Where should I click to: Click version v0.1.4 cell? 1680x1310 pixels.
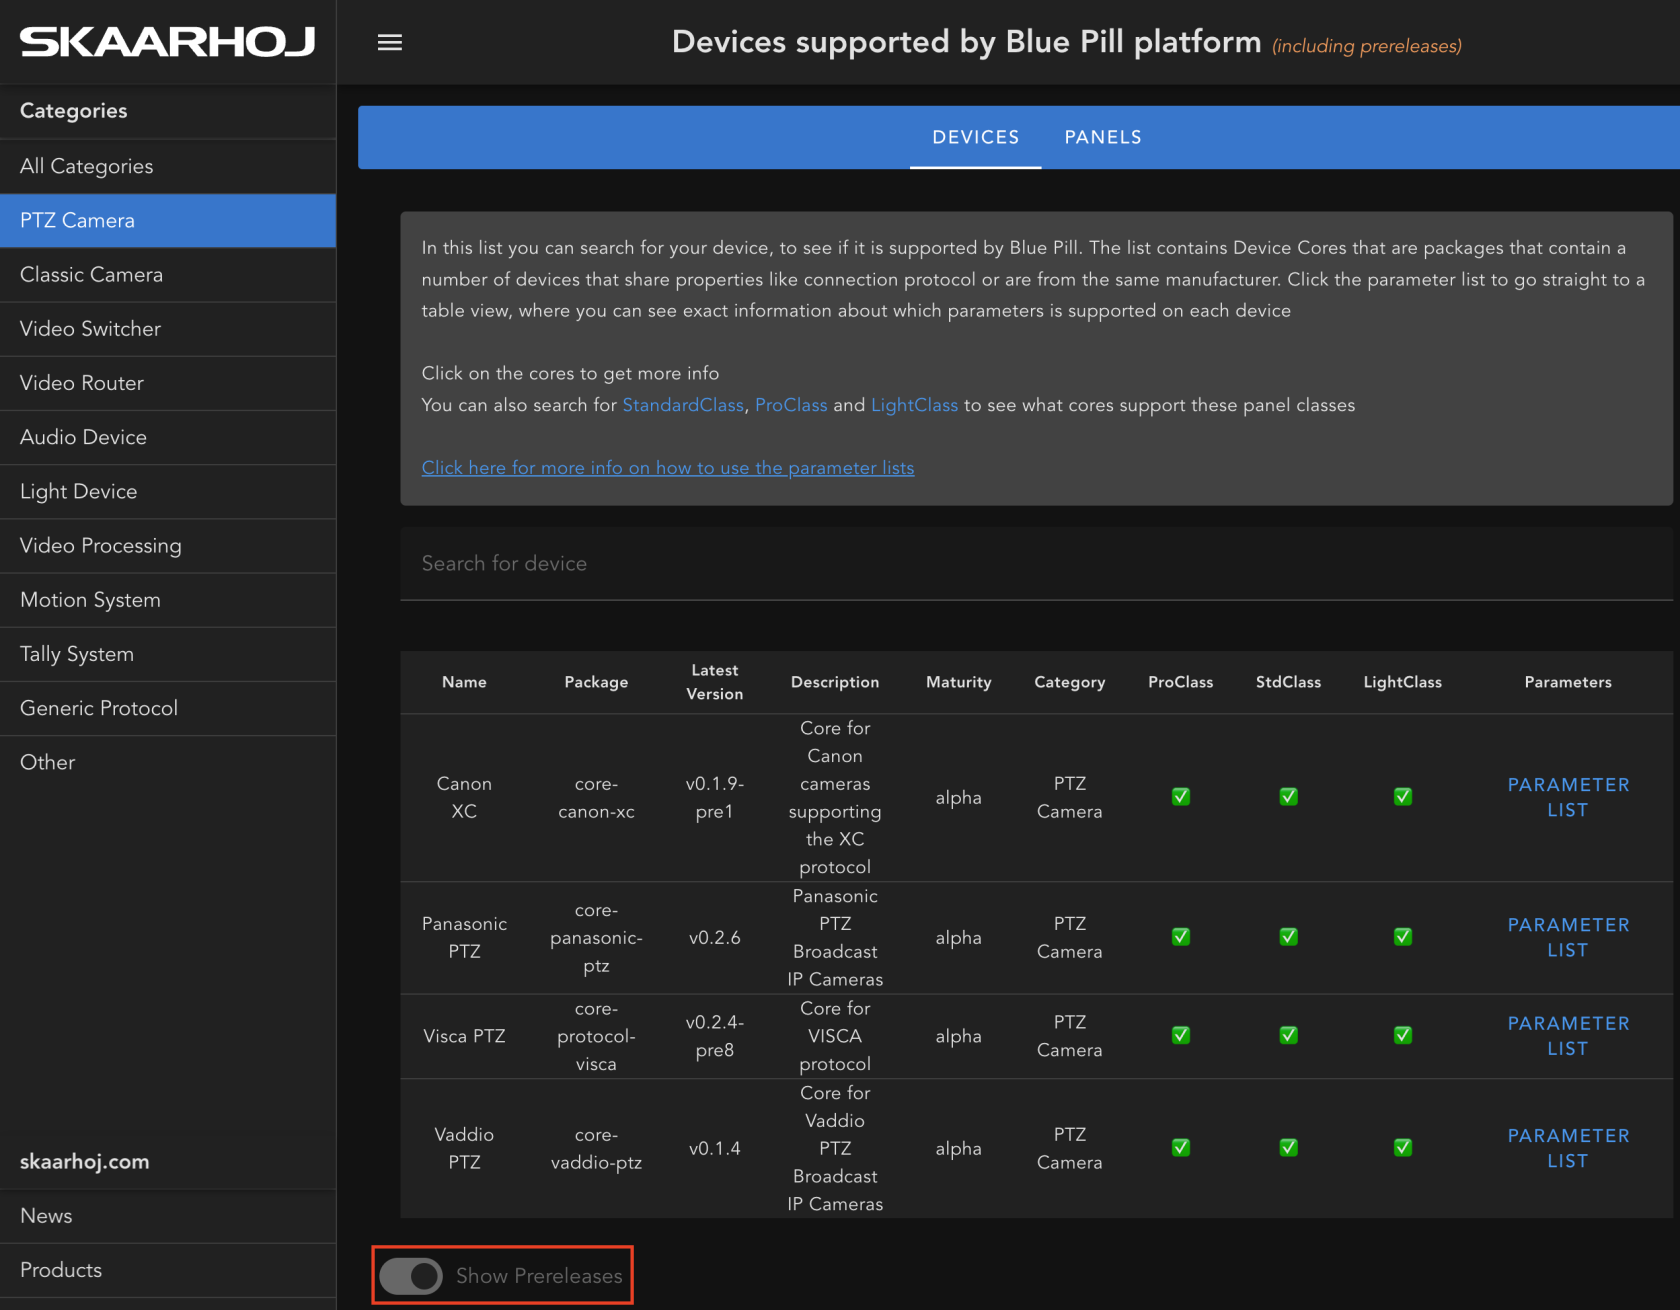715,1148
